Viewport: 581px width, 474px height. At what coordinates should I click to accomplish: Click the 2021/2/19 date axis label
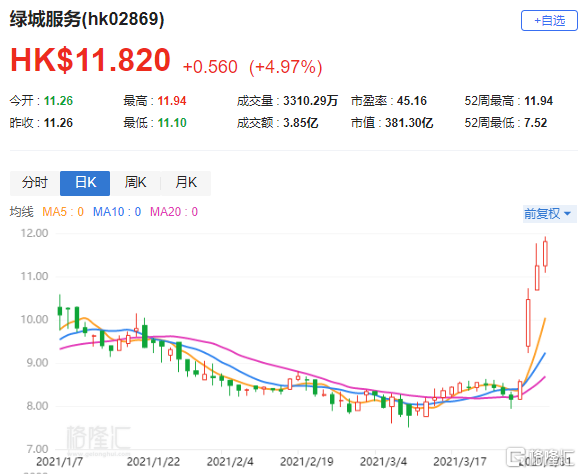(307, 462)
